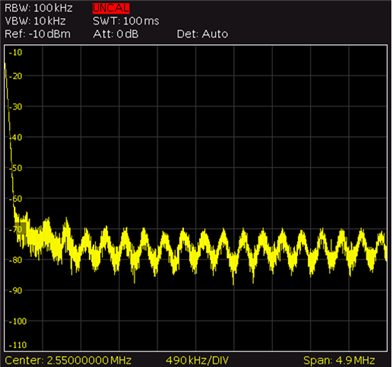Select the VBW: 10 kHz readout
The image size is (392, 367).
[35, 21]
